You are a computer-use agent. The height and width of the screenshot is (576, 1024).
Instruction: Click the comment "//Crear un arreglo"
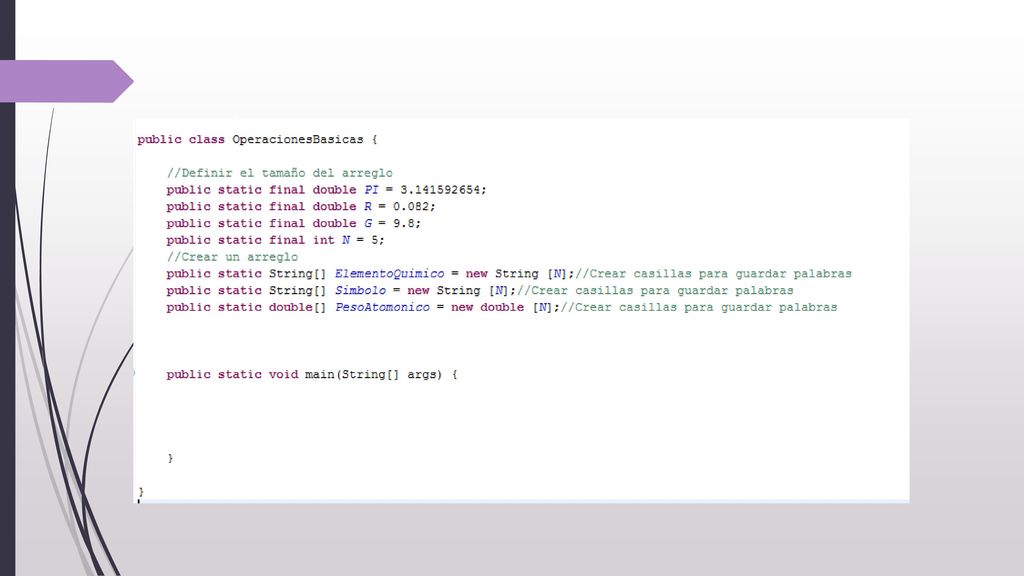click(232, 257)
